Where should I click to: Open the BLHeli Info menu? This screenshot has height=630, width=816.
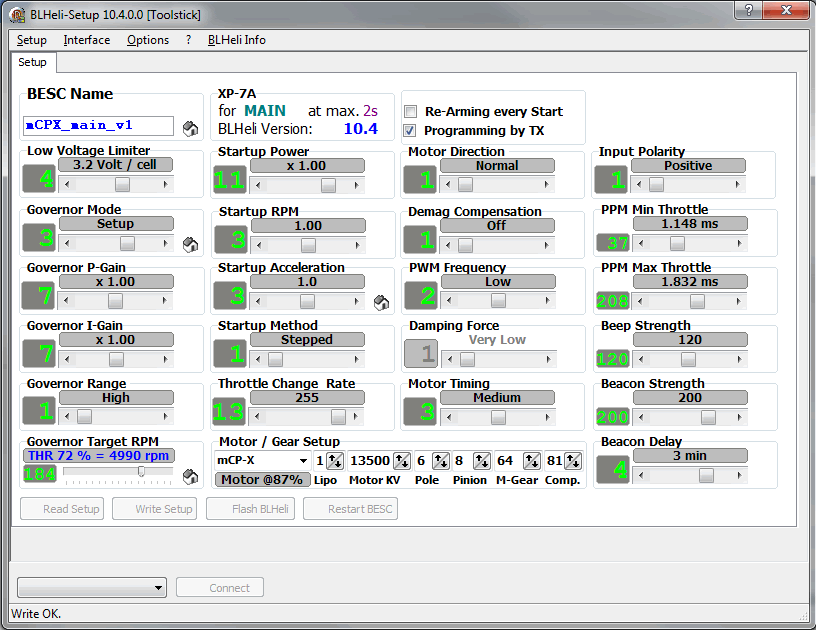coord(237,40)
